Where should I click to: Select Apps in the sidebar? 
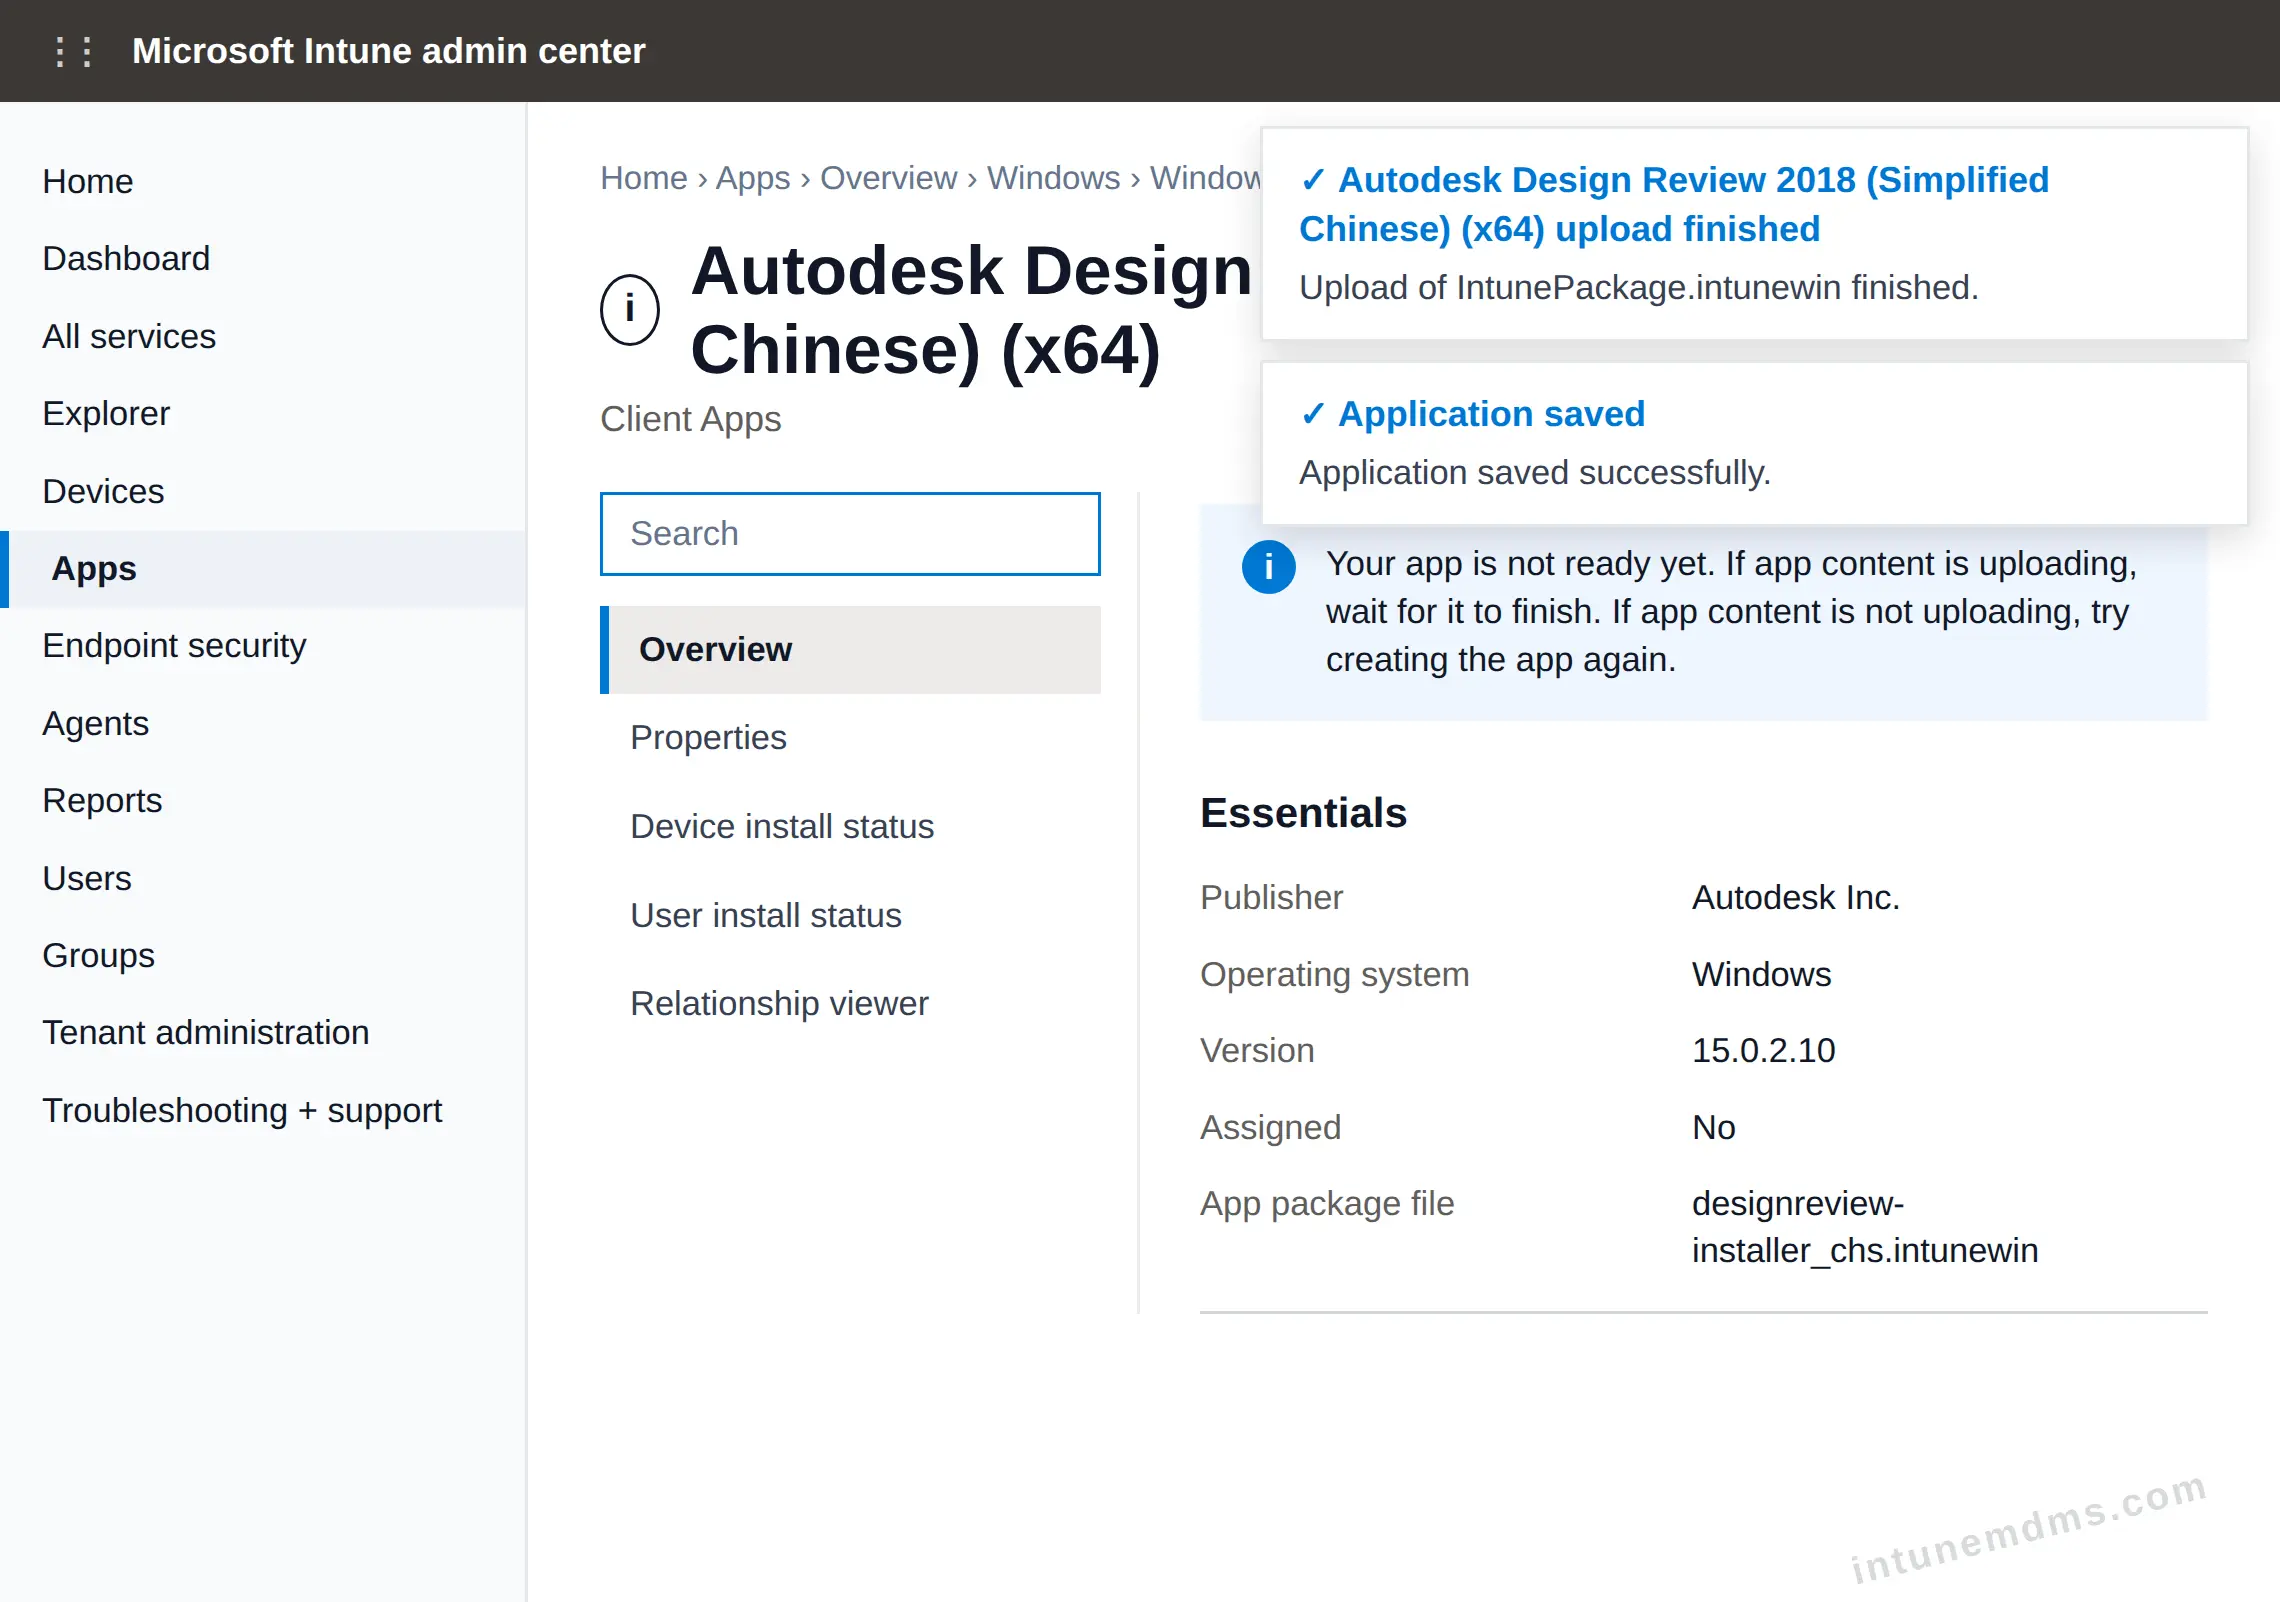tap(264, 568)
